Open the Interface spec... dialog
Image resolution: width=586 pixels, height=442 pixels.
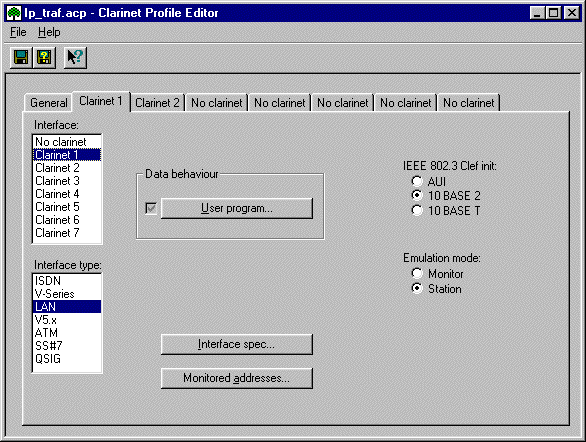237,344
